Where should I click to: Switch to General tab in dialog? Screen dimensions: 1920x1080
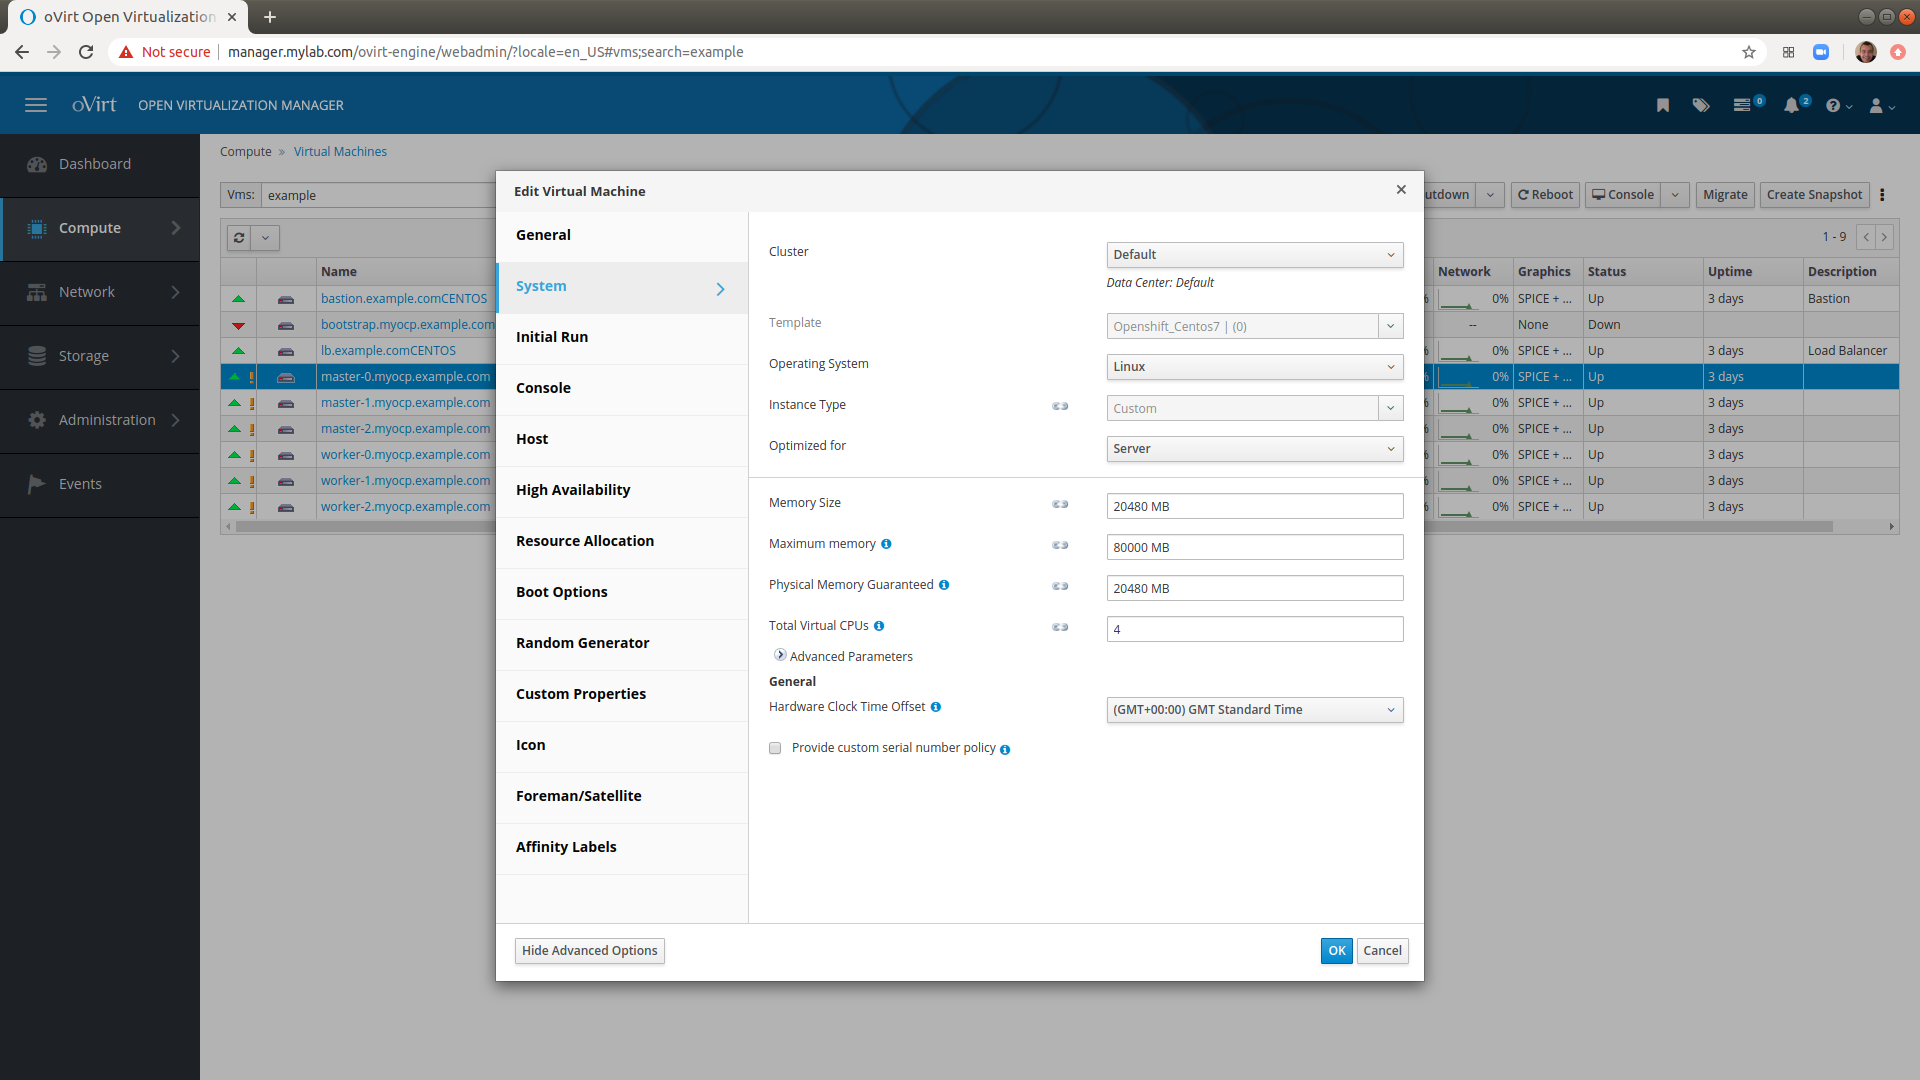click(x=622, y=236)
